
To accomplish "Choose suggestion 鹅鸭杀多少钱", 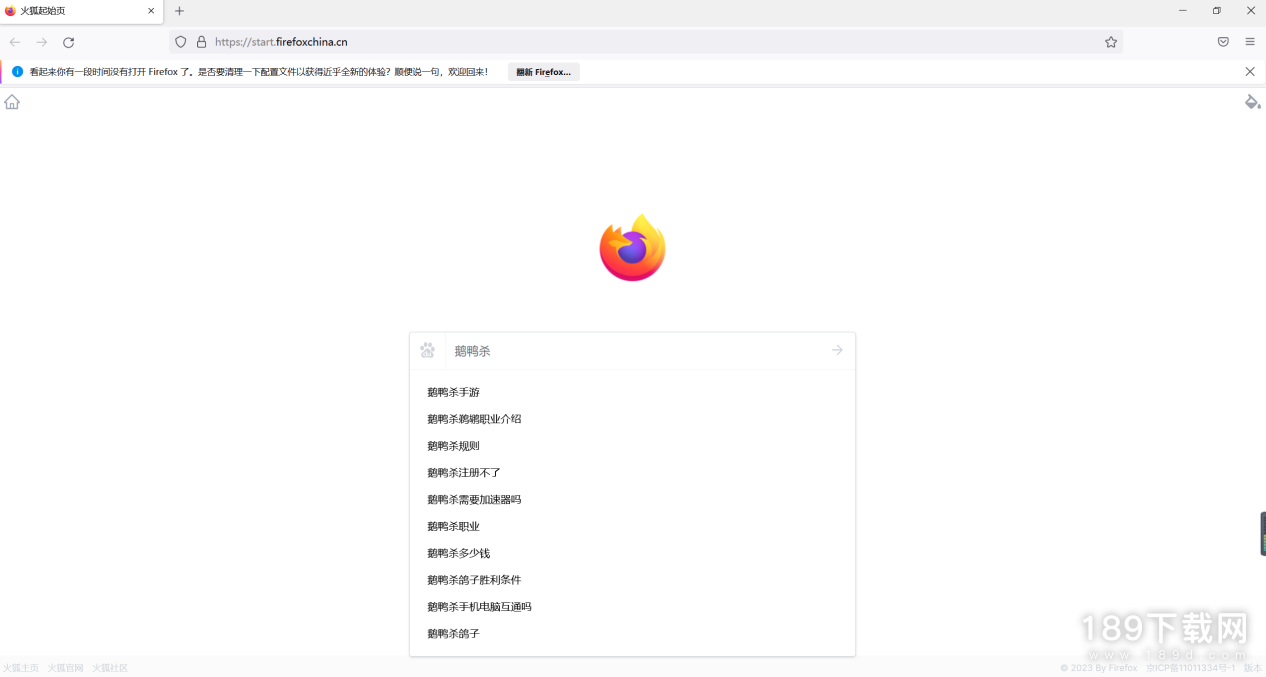I will [458, 553].
